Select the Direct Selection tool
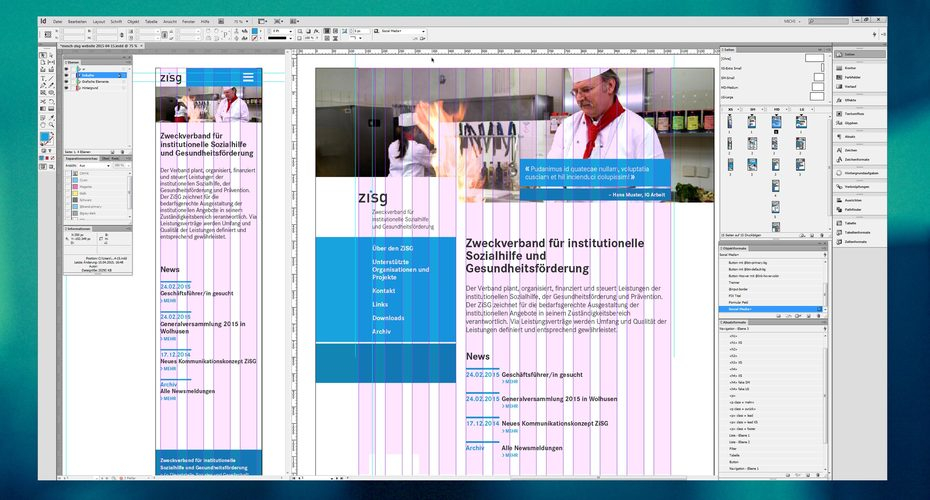The width and height of the screenshot is (930, 500). pos(50,56)
